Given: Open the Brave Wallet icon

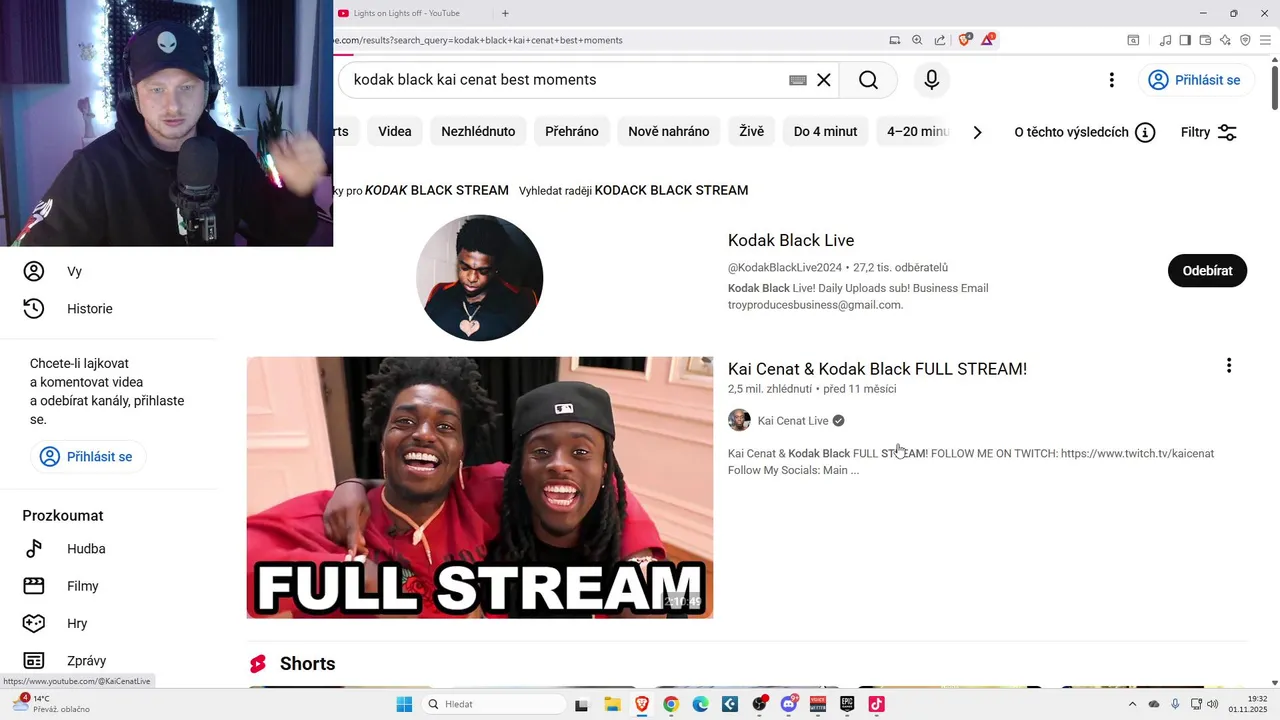Looking at the screenshot, I should [x=1205, y=40].
